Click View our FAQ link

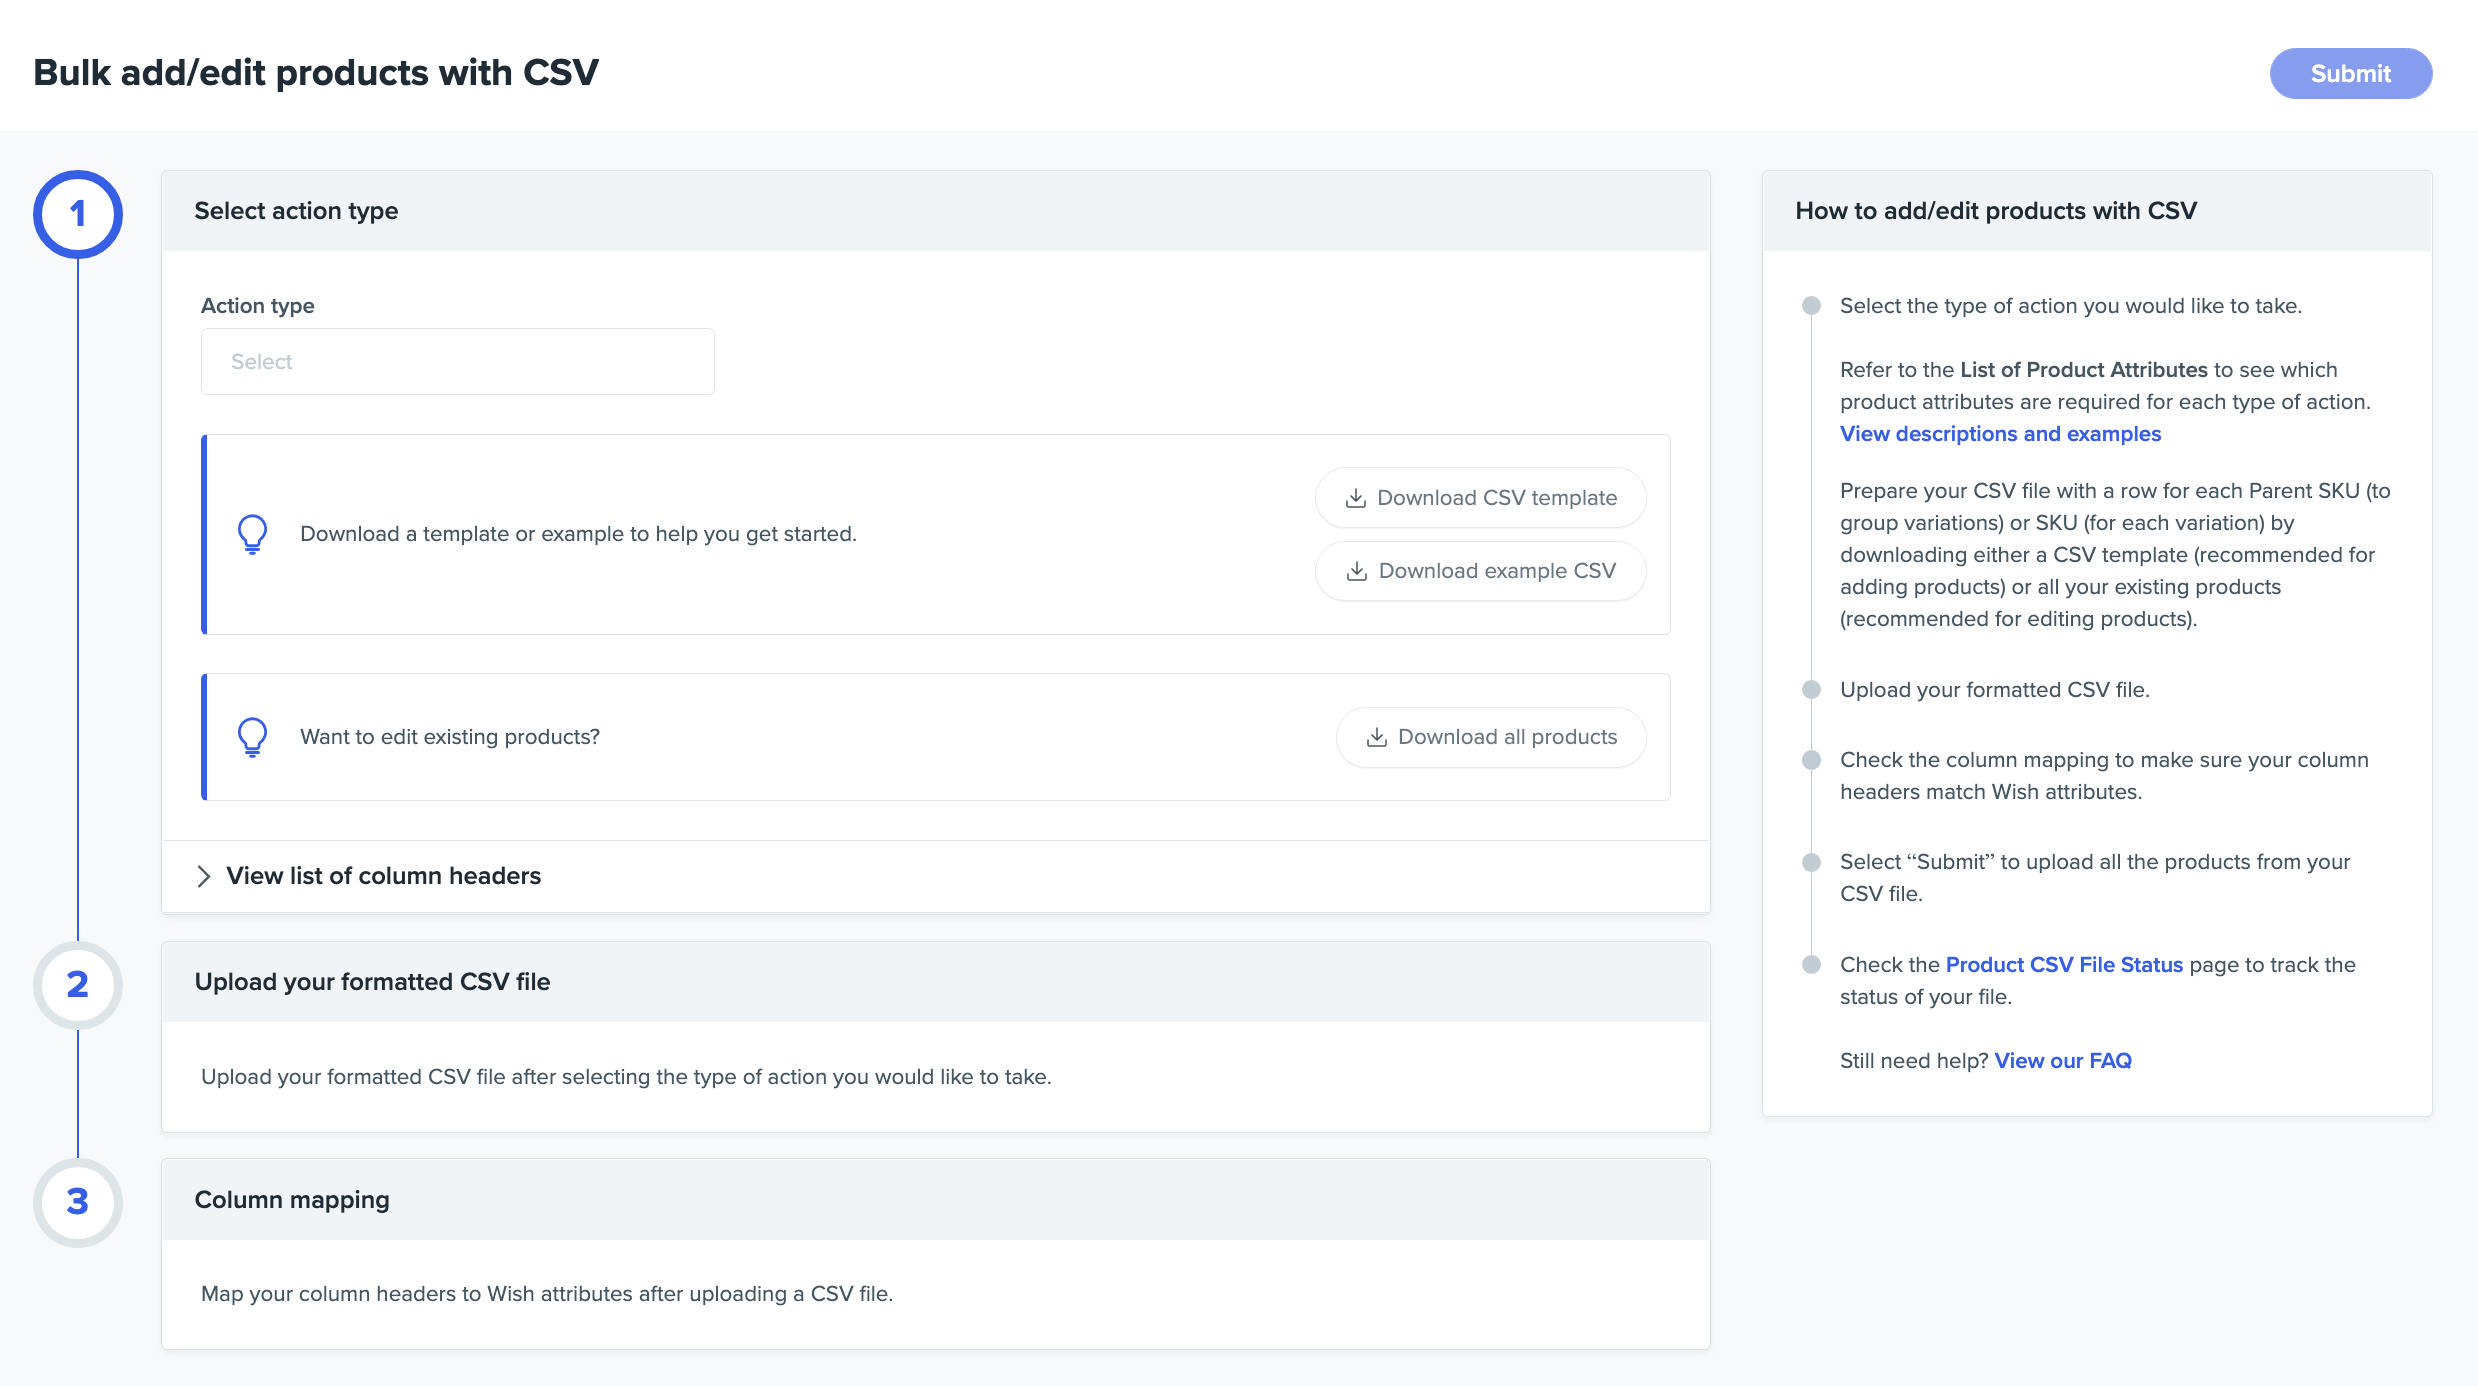click(x=2063, y=1061)
